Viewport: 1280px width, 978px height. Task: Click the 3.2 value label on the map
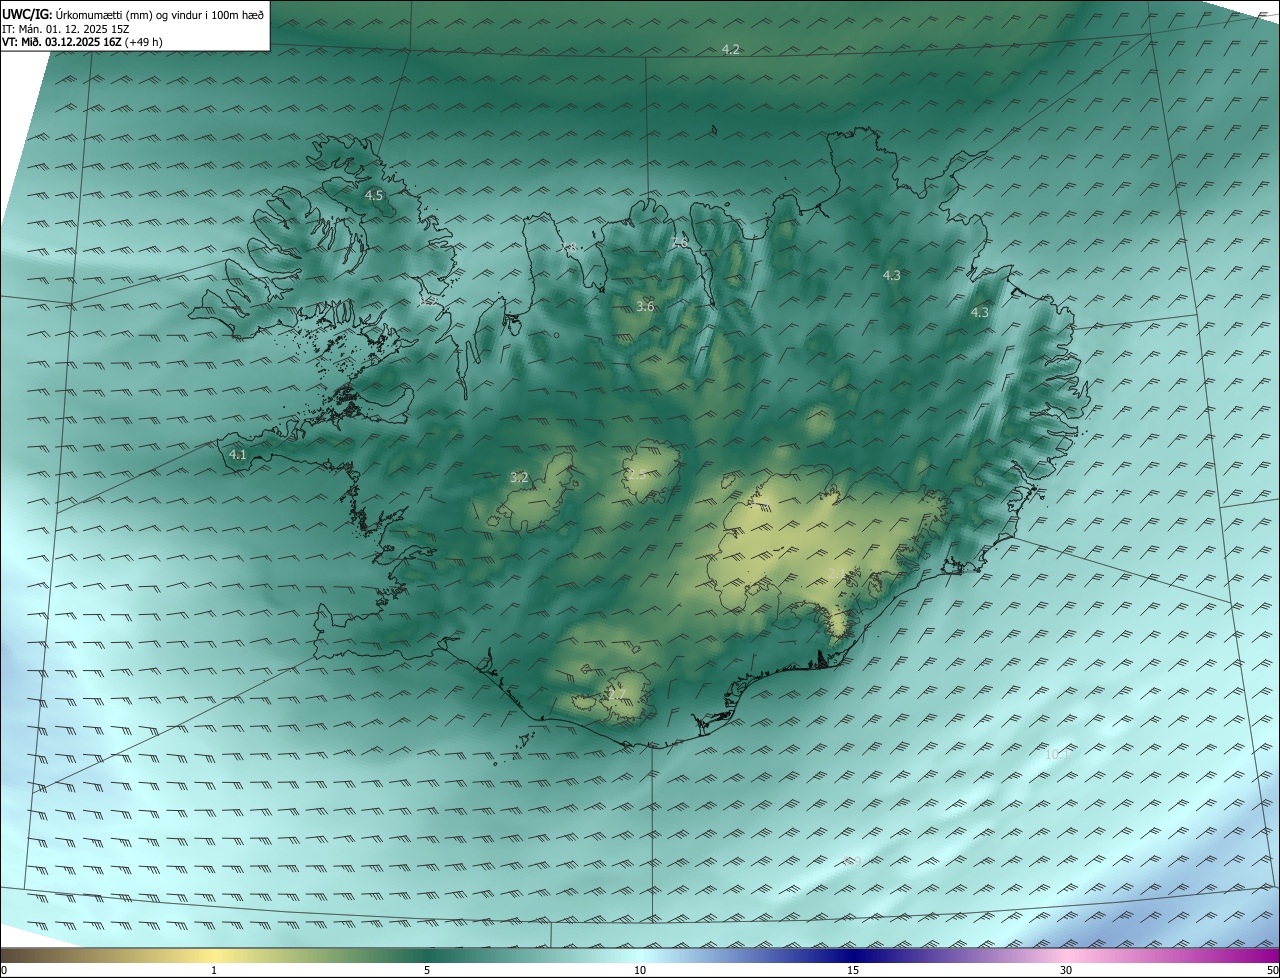519,478
